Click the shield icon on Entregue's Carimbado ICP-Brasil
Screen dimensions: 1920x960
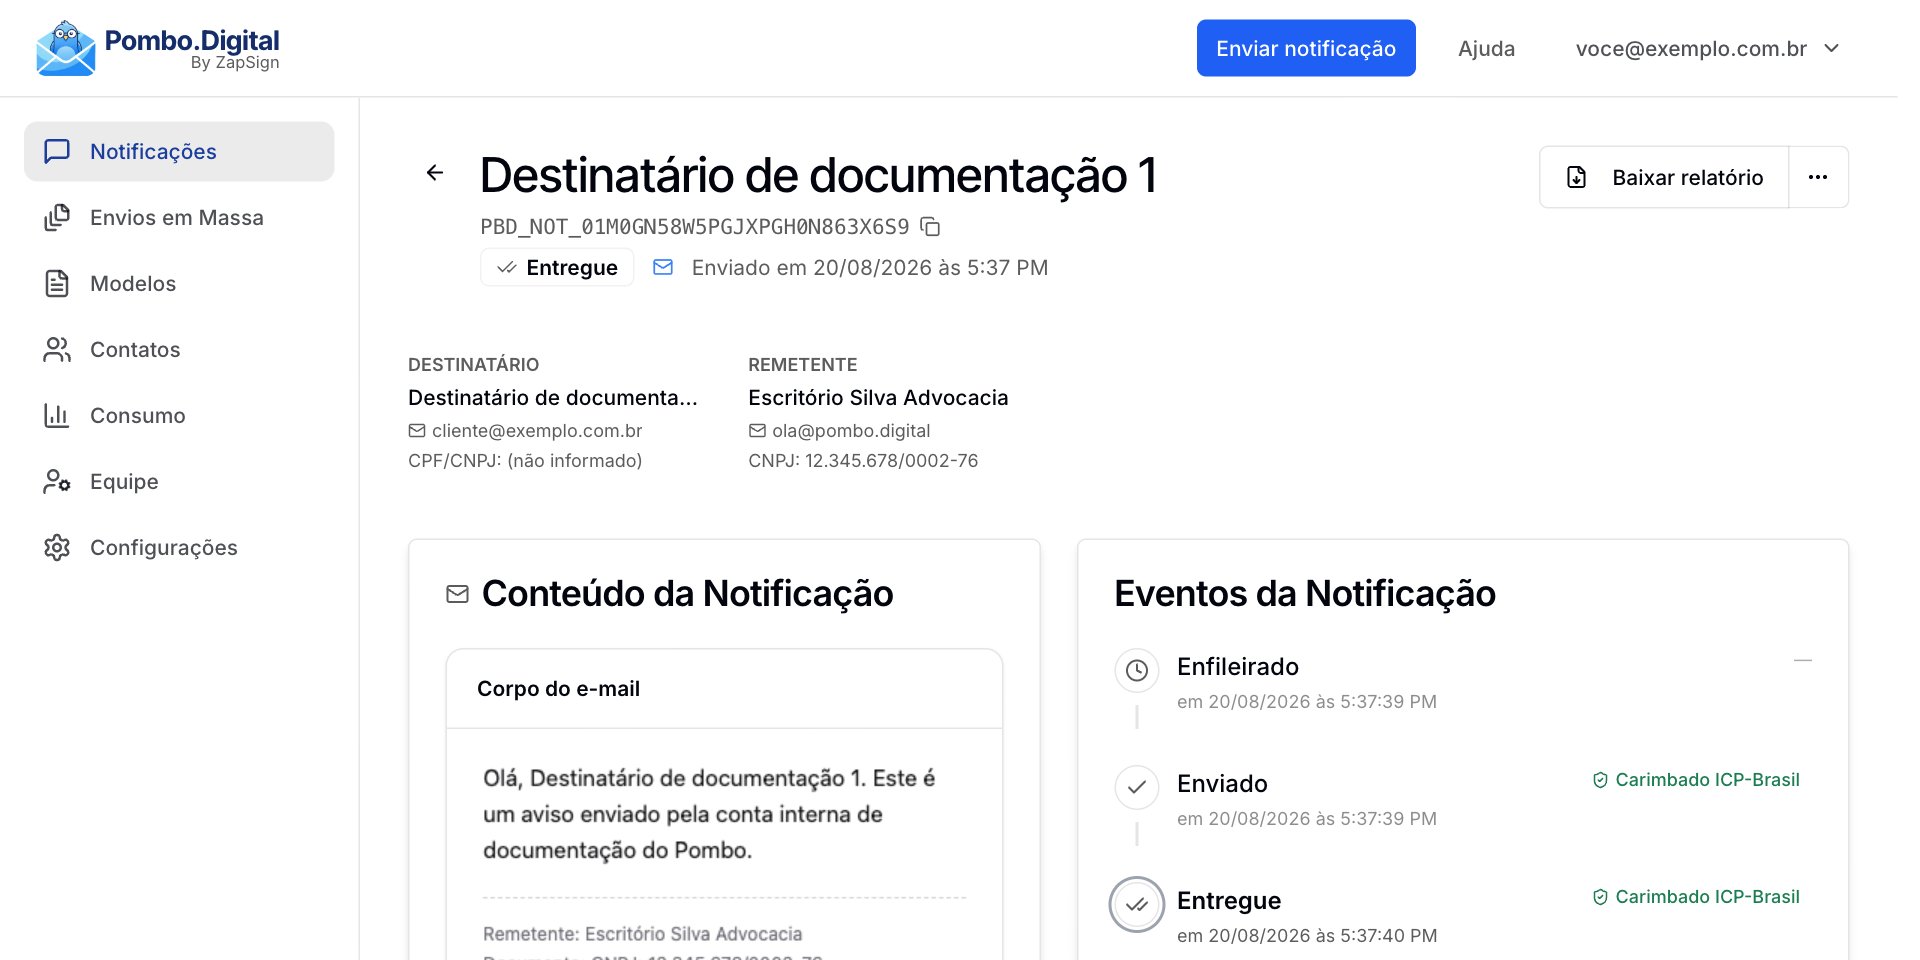pyautogui.click(x=1600, y=897)
